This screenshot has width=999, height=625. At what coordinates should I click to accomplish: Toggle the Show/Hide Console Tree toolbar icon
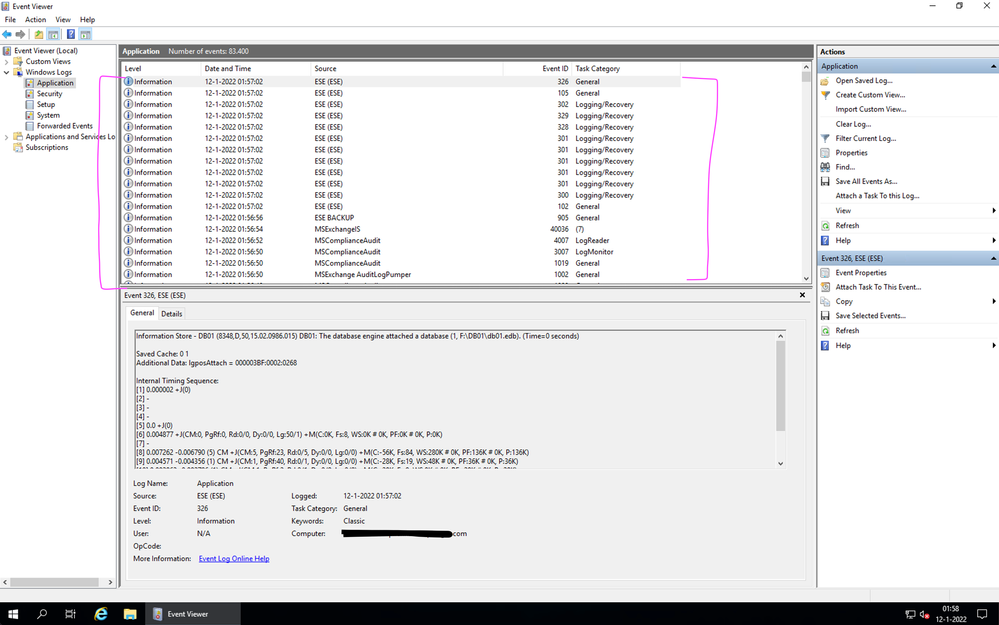pyautogui.click(x=54, y=34)
